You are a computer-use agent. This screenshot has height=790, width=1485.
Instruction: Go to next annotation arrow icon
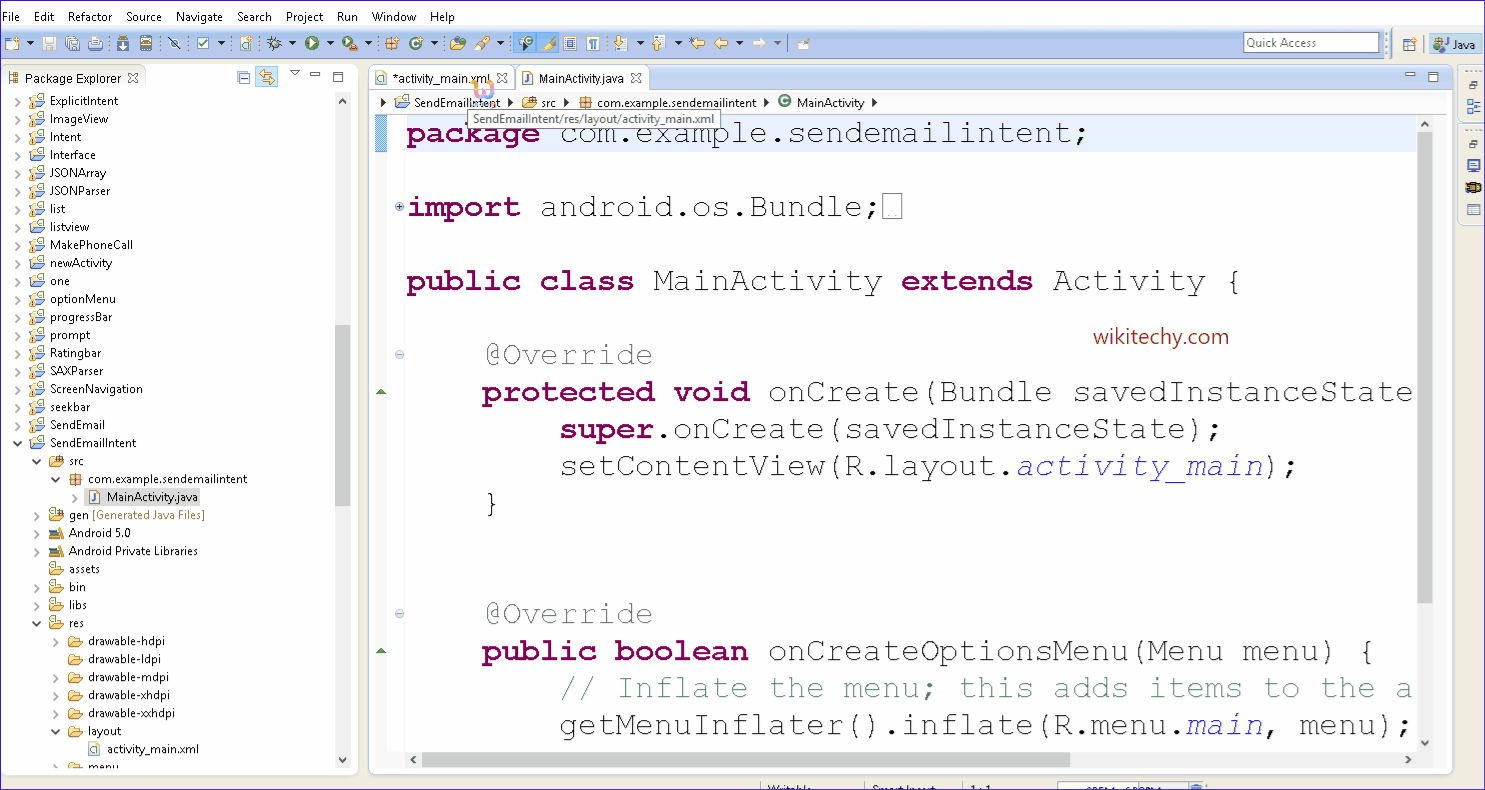[x=619, y=43]
